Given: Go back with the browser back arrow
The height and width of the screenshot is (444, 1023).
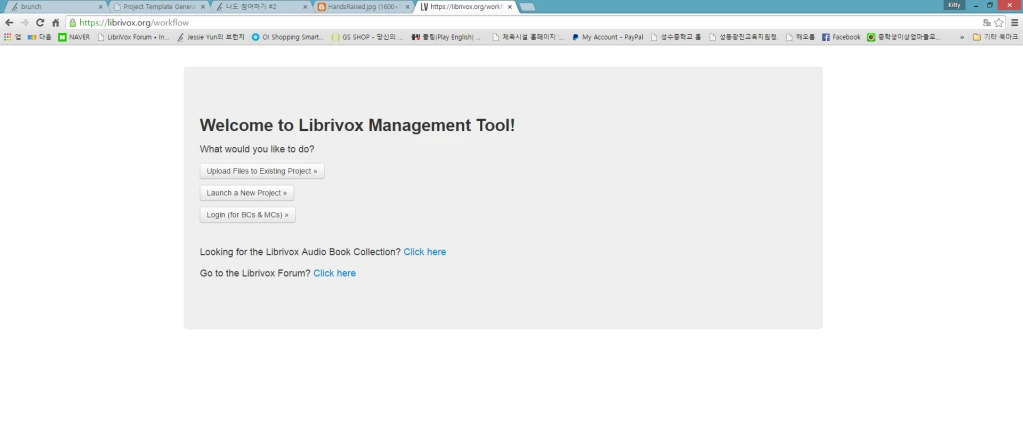Looking at the screenshot, I should (x=8, y=22).
